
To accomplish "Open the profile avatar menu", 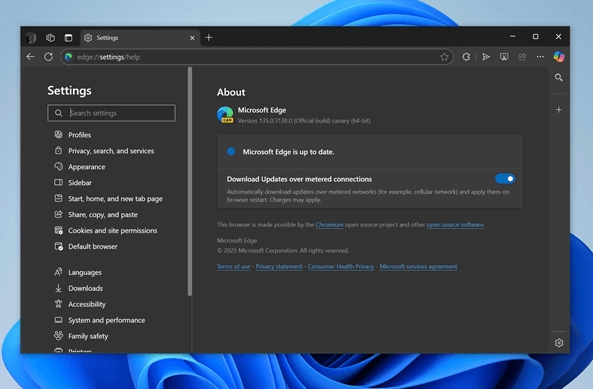I will [31, 38].
